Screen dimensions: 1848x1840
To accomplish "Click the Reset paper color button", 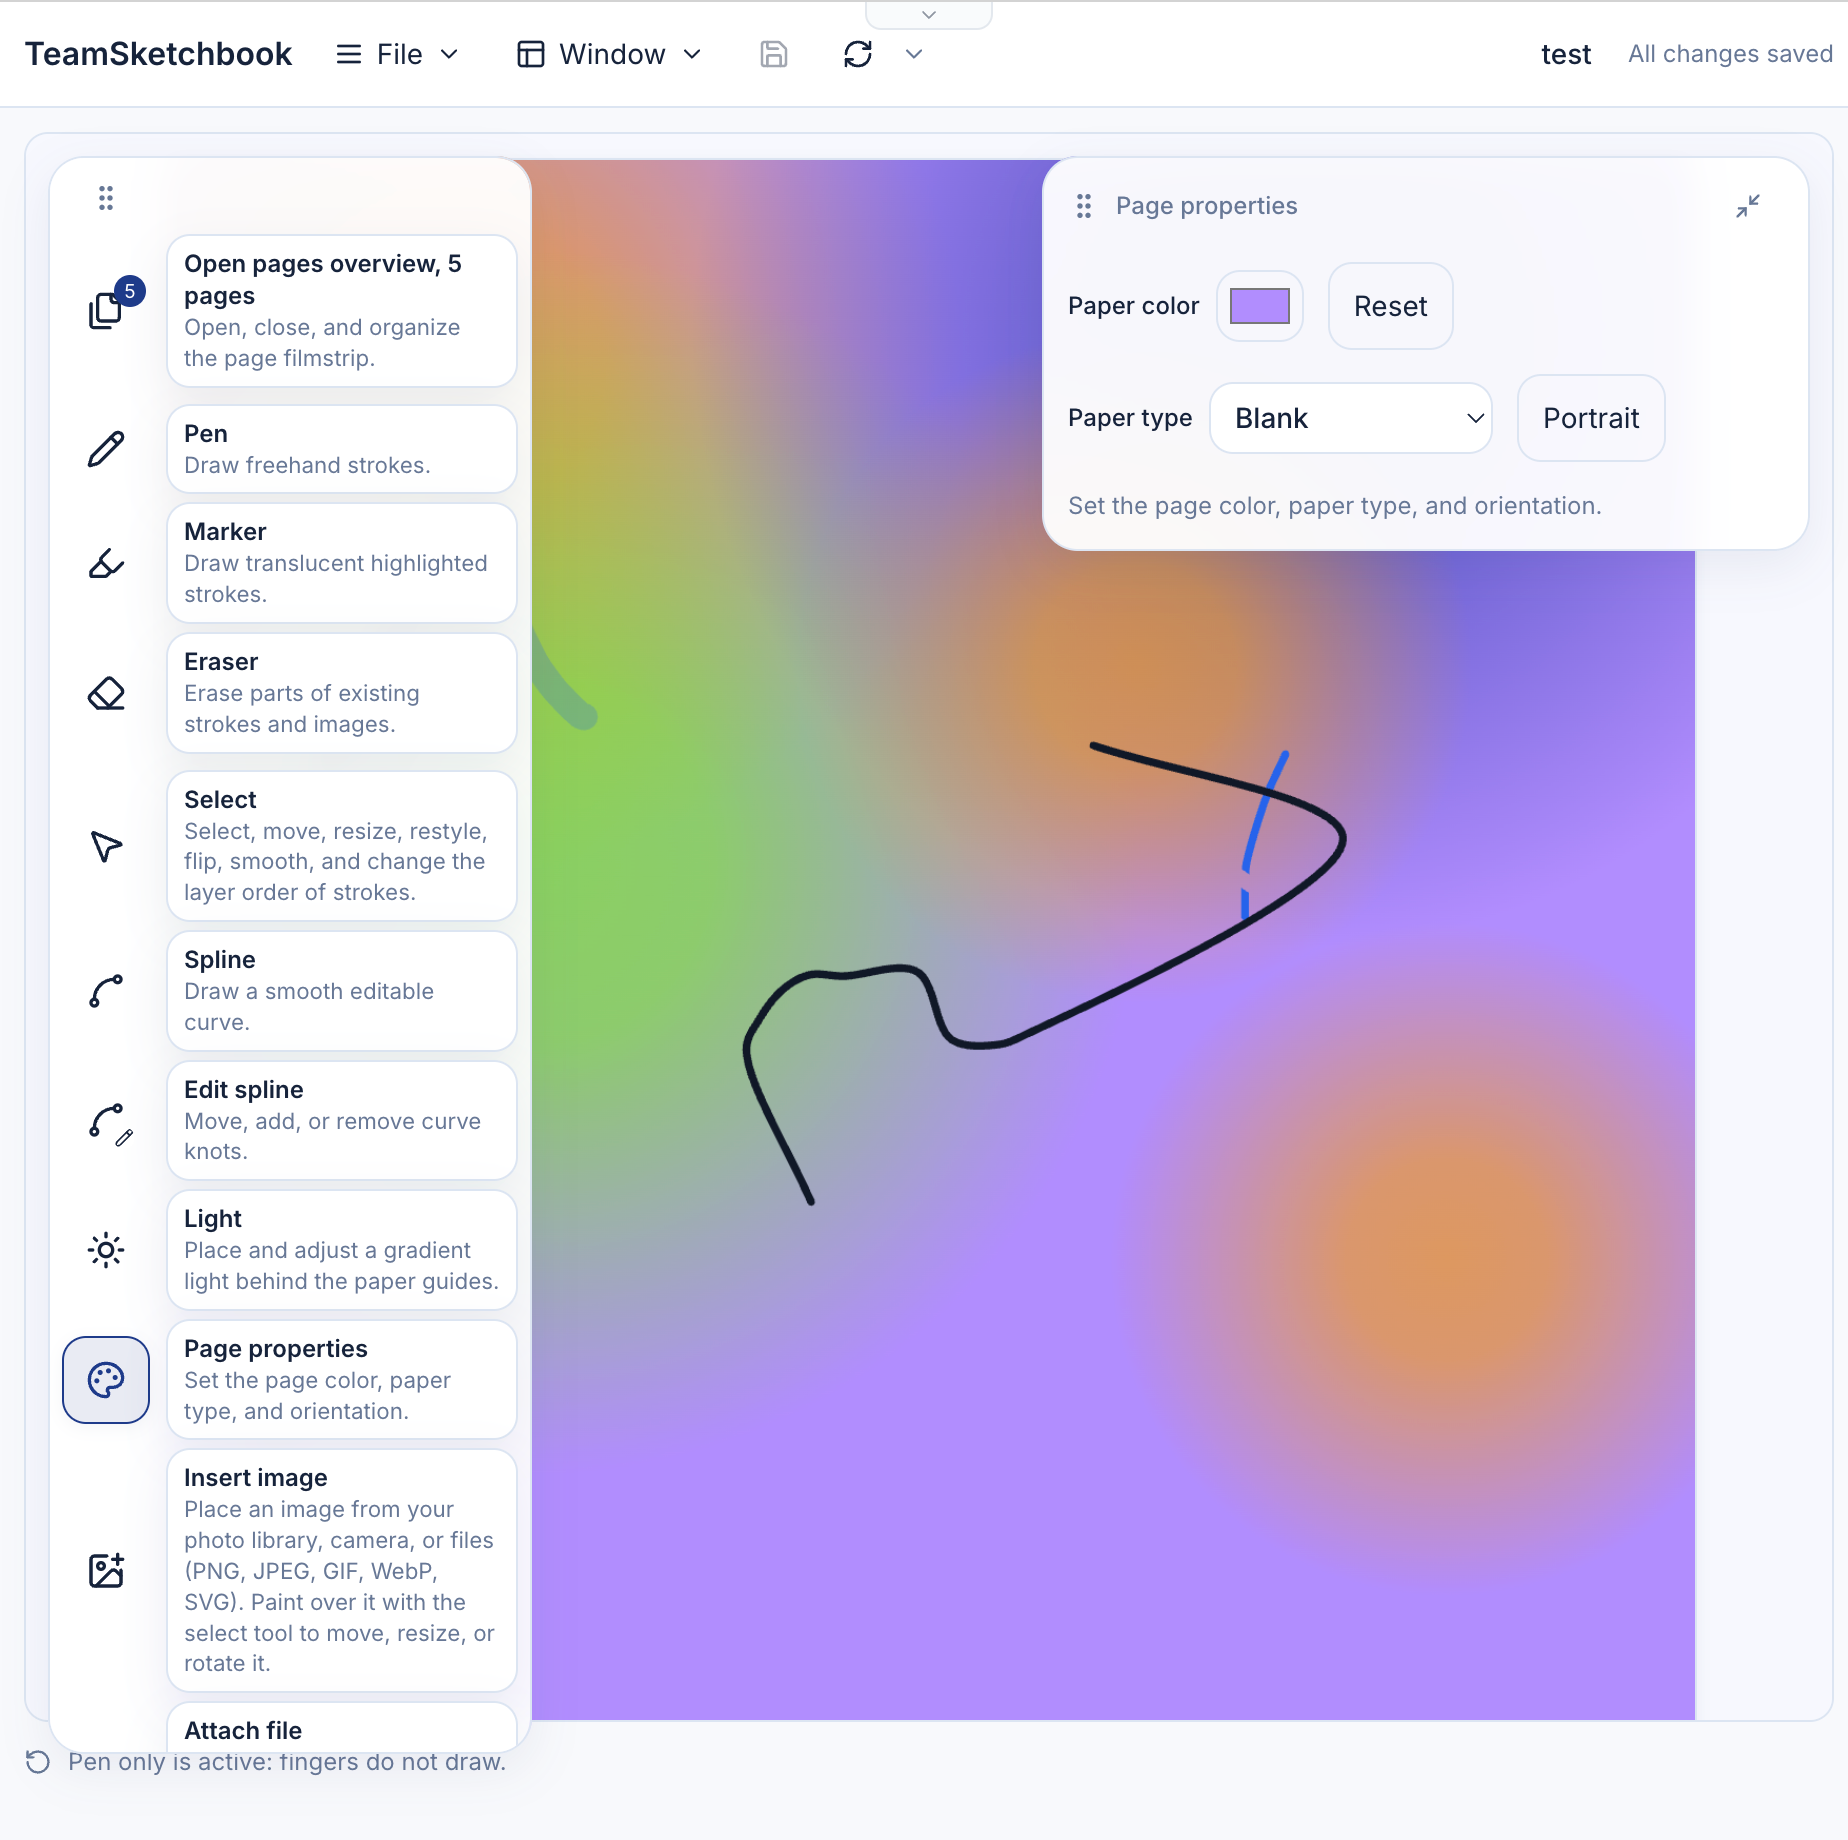I will [1391, 306].
